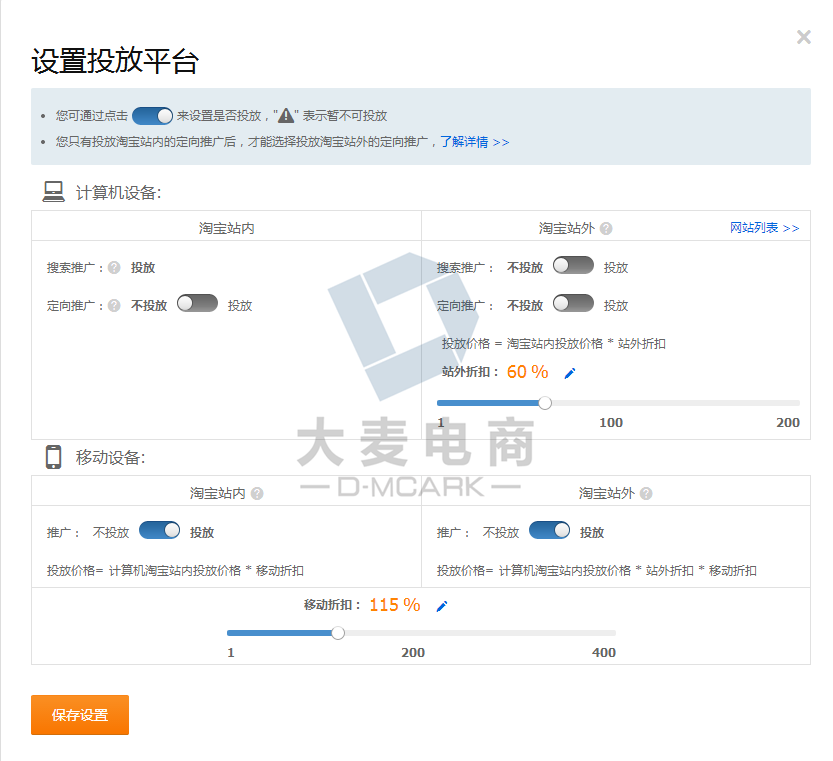Toggle mobile 淘宝站内 推广 switch
833x761 pixels.
159,530
